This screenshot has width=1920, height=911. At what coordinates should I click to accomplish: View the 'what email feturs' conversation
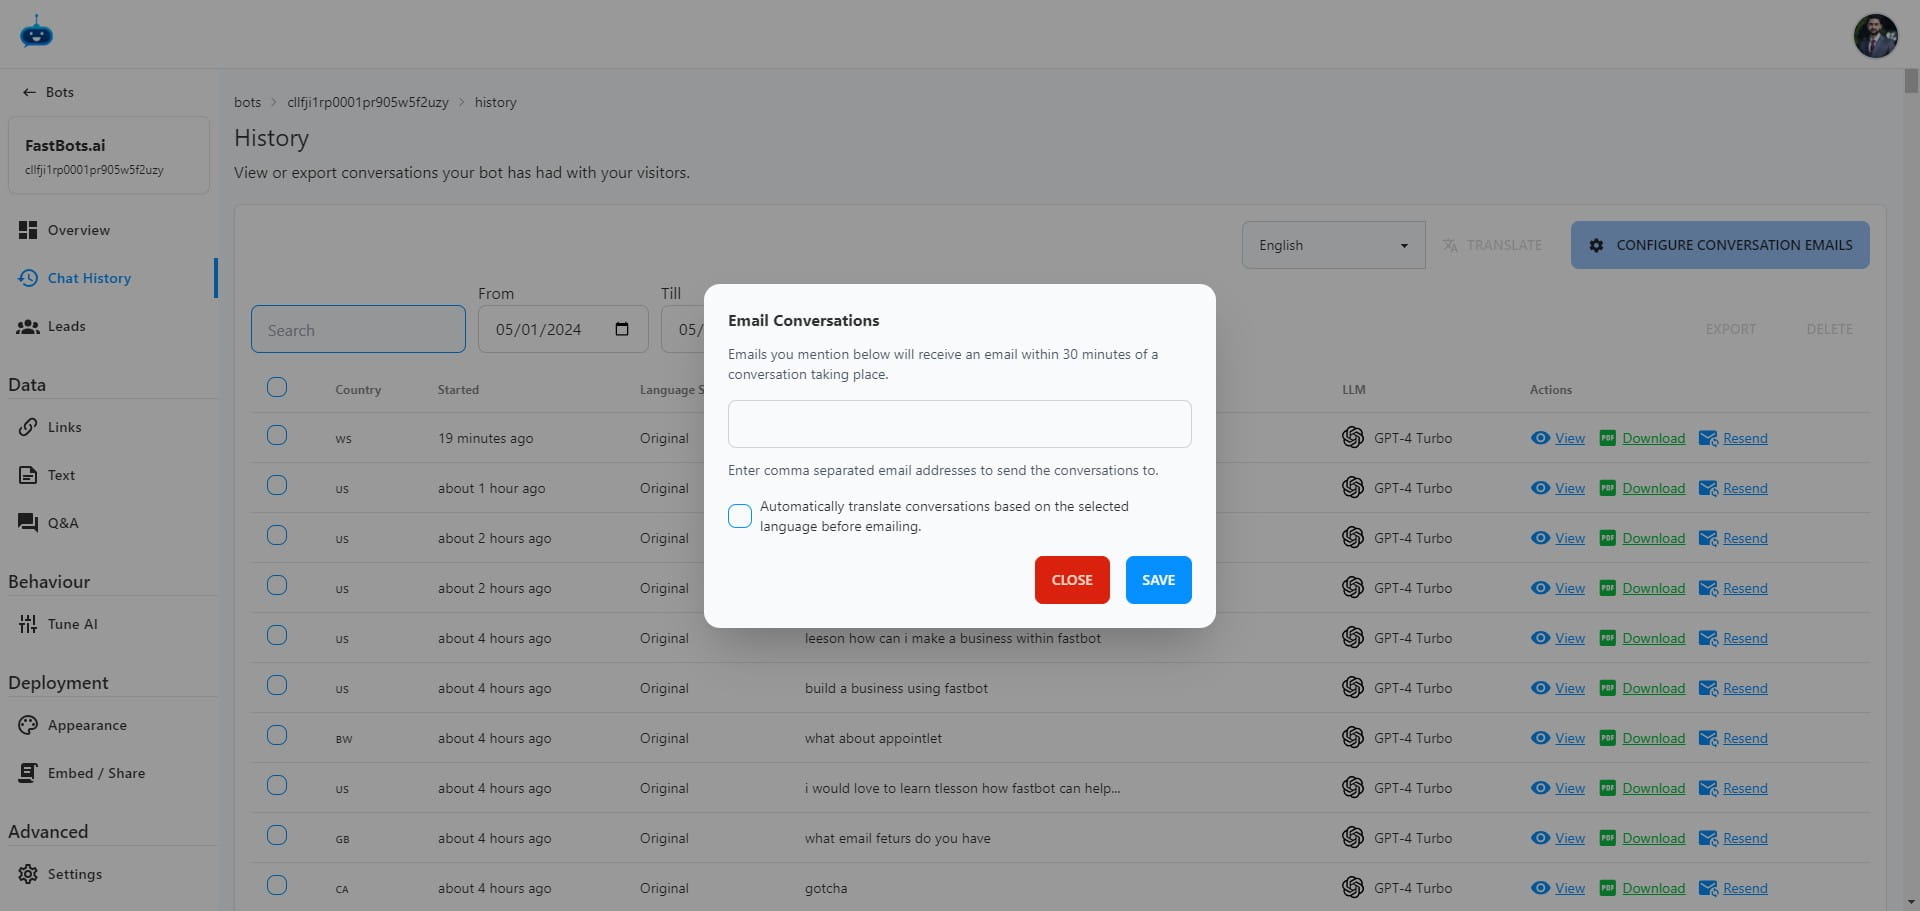coord(1569,838)
